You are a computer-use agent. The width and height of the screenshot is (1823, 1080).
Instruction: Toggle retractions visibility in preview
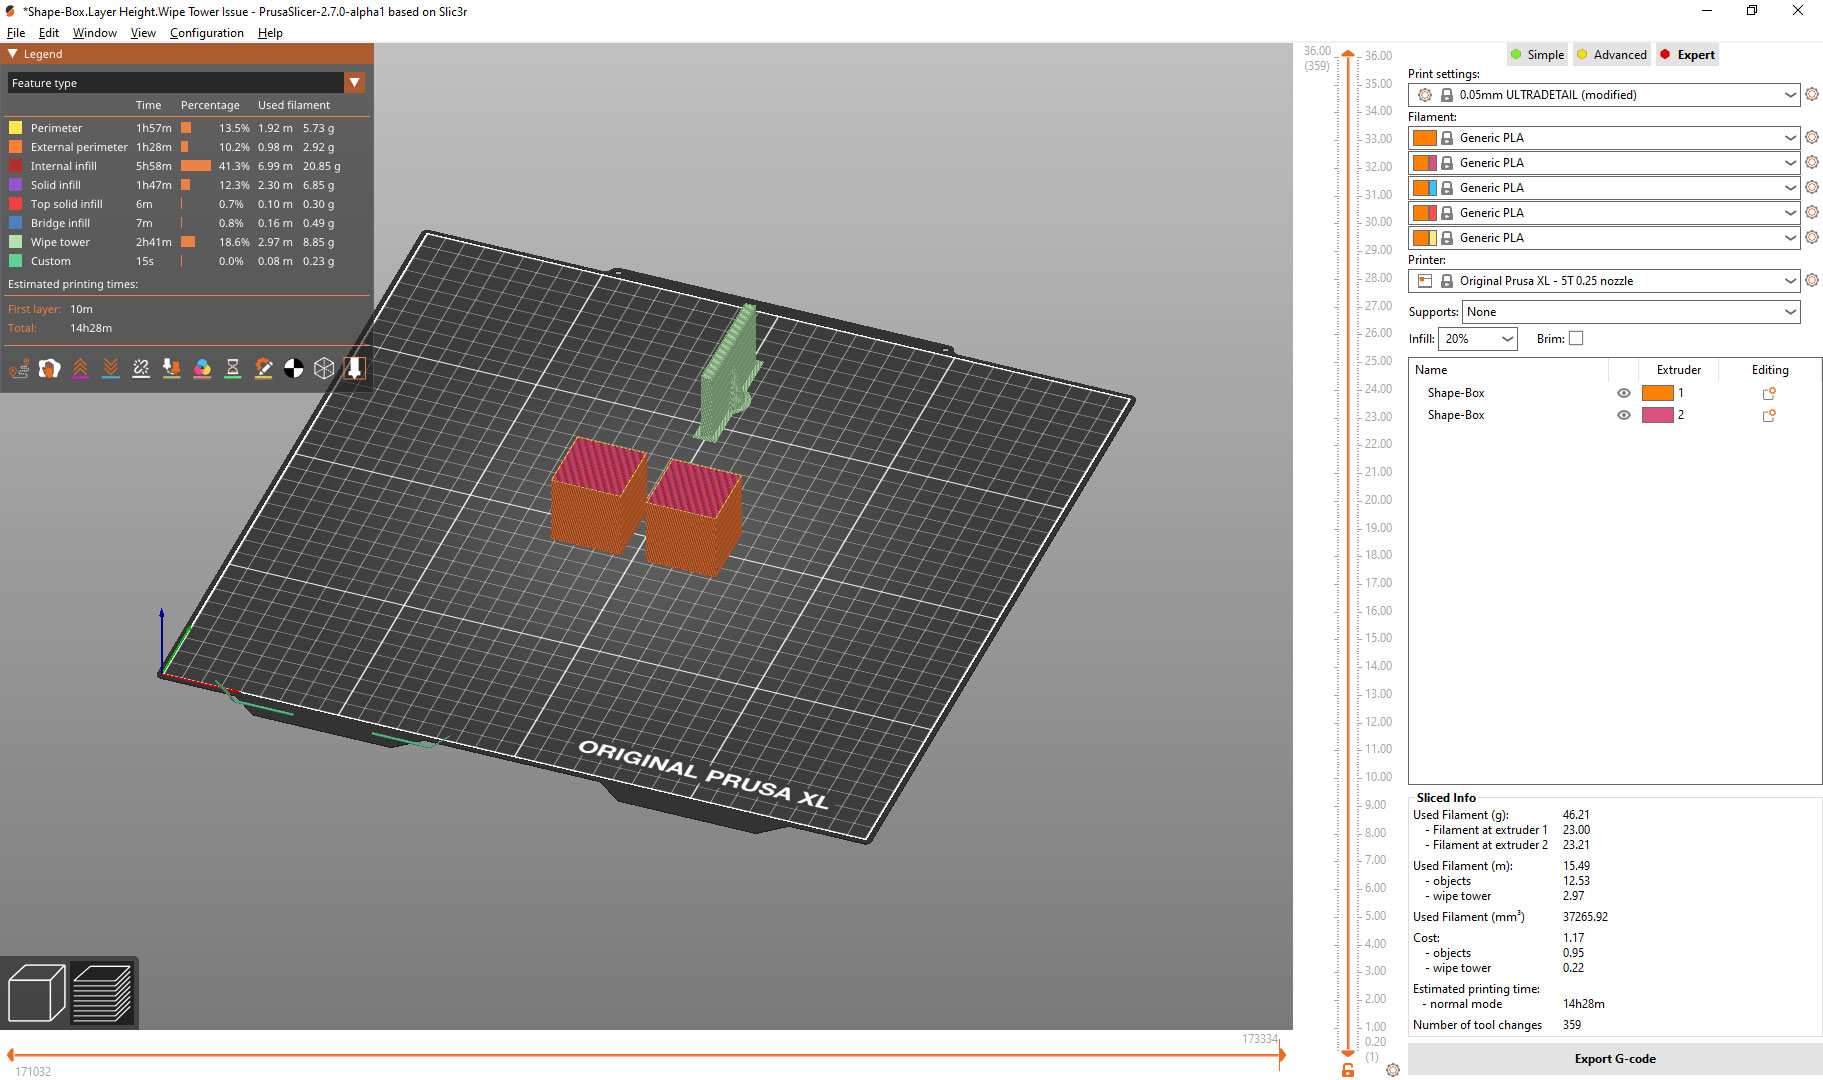(79, 368)
